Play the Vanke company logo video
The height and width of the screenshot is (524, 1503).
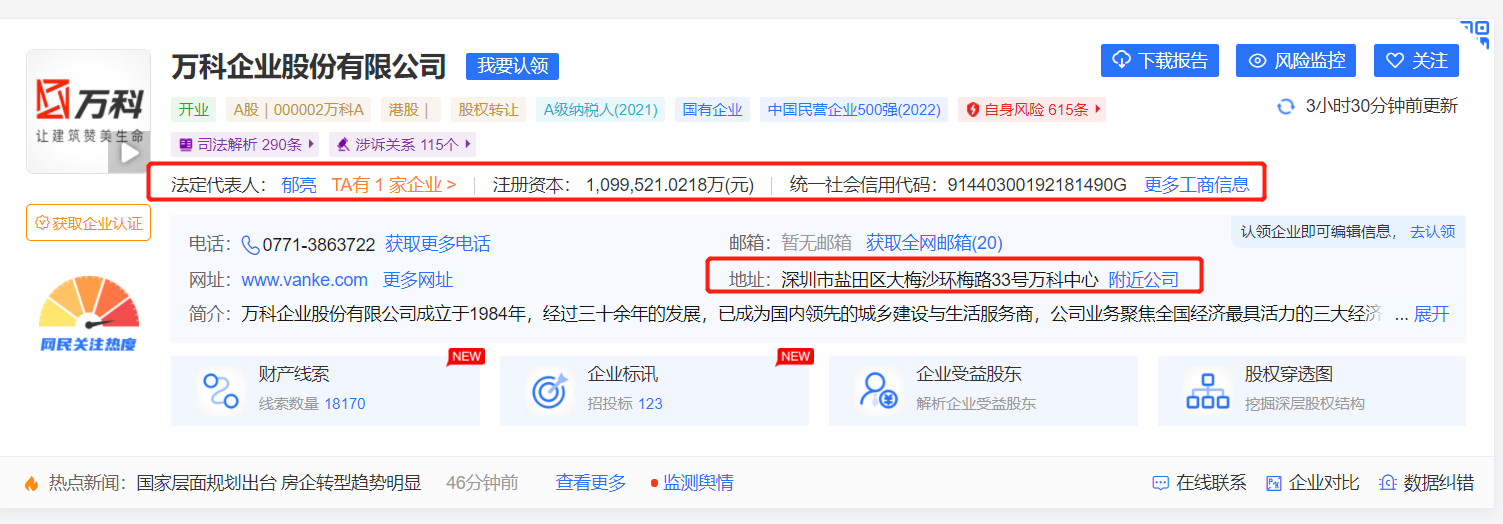(129, 153)
